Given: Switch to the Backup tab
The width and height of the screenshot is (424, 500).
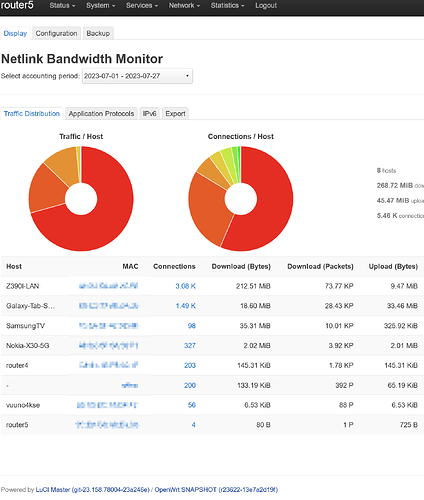Looking at the screenshot, I should pos(98,33).
